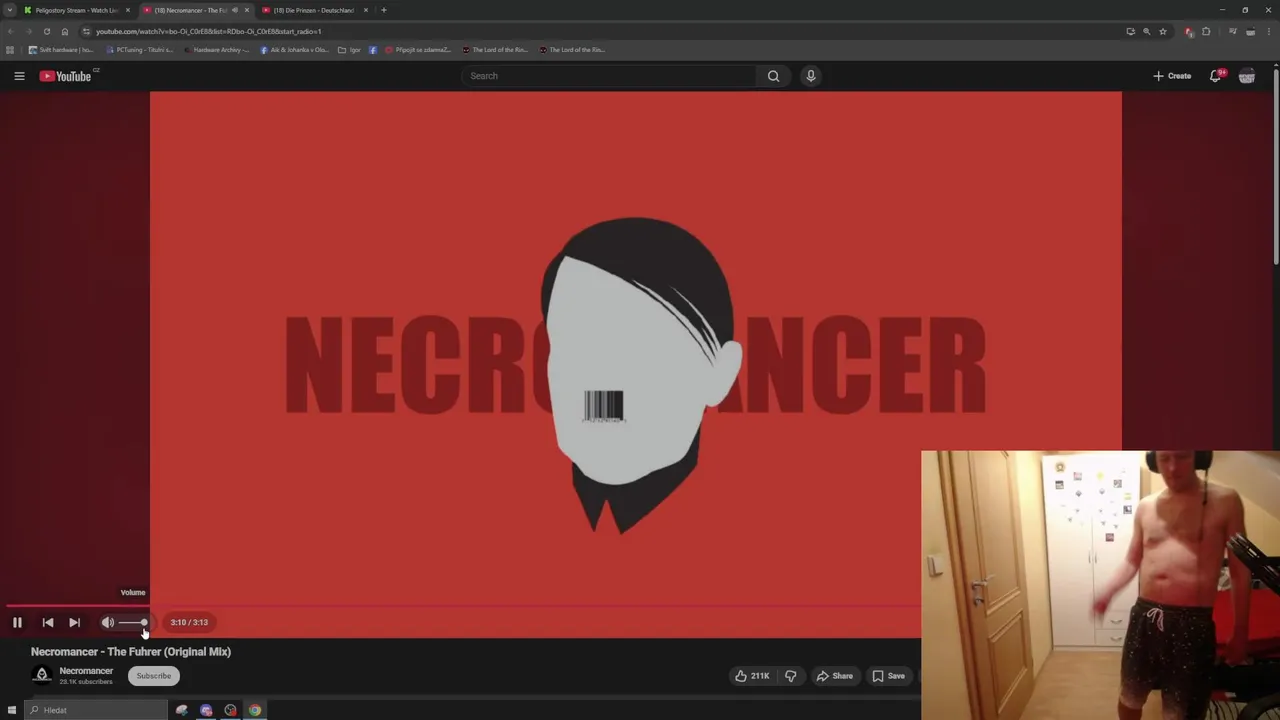Dislike the video
Screen dimensions: 1280x720
tap(791, 676)
